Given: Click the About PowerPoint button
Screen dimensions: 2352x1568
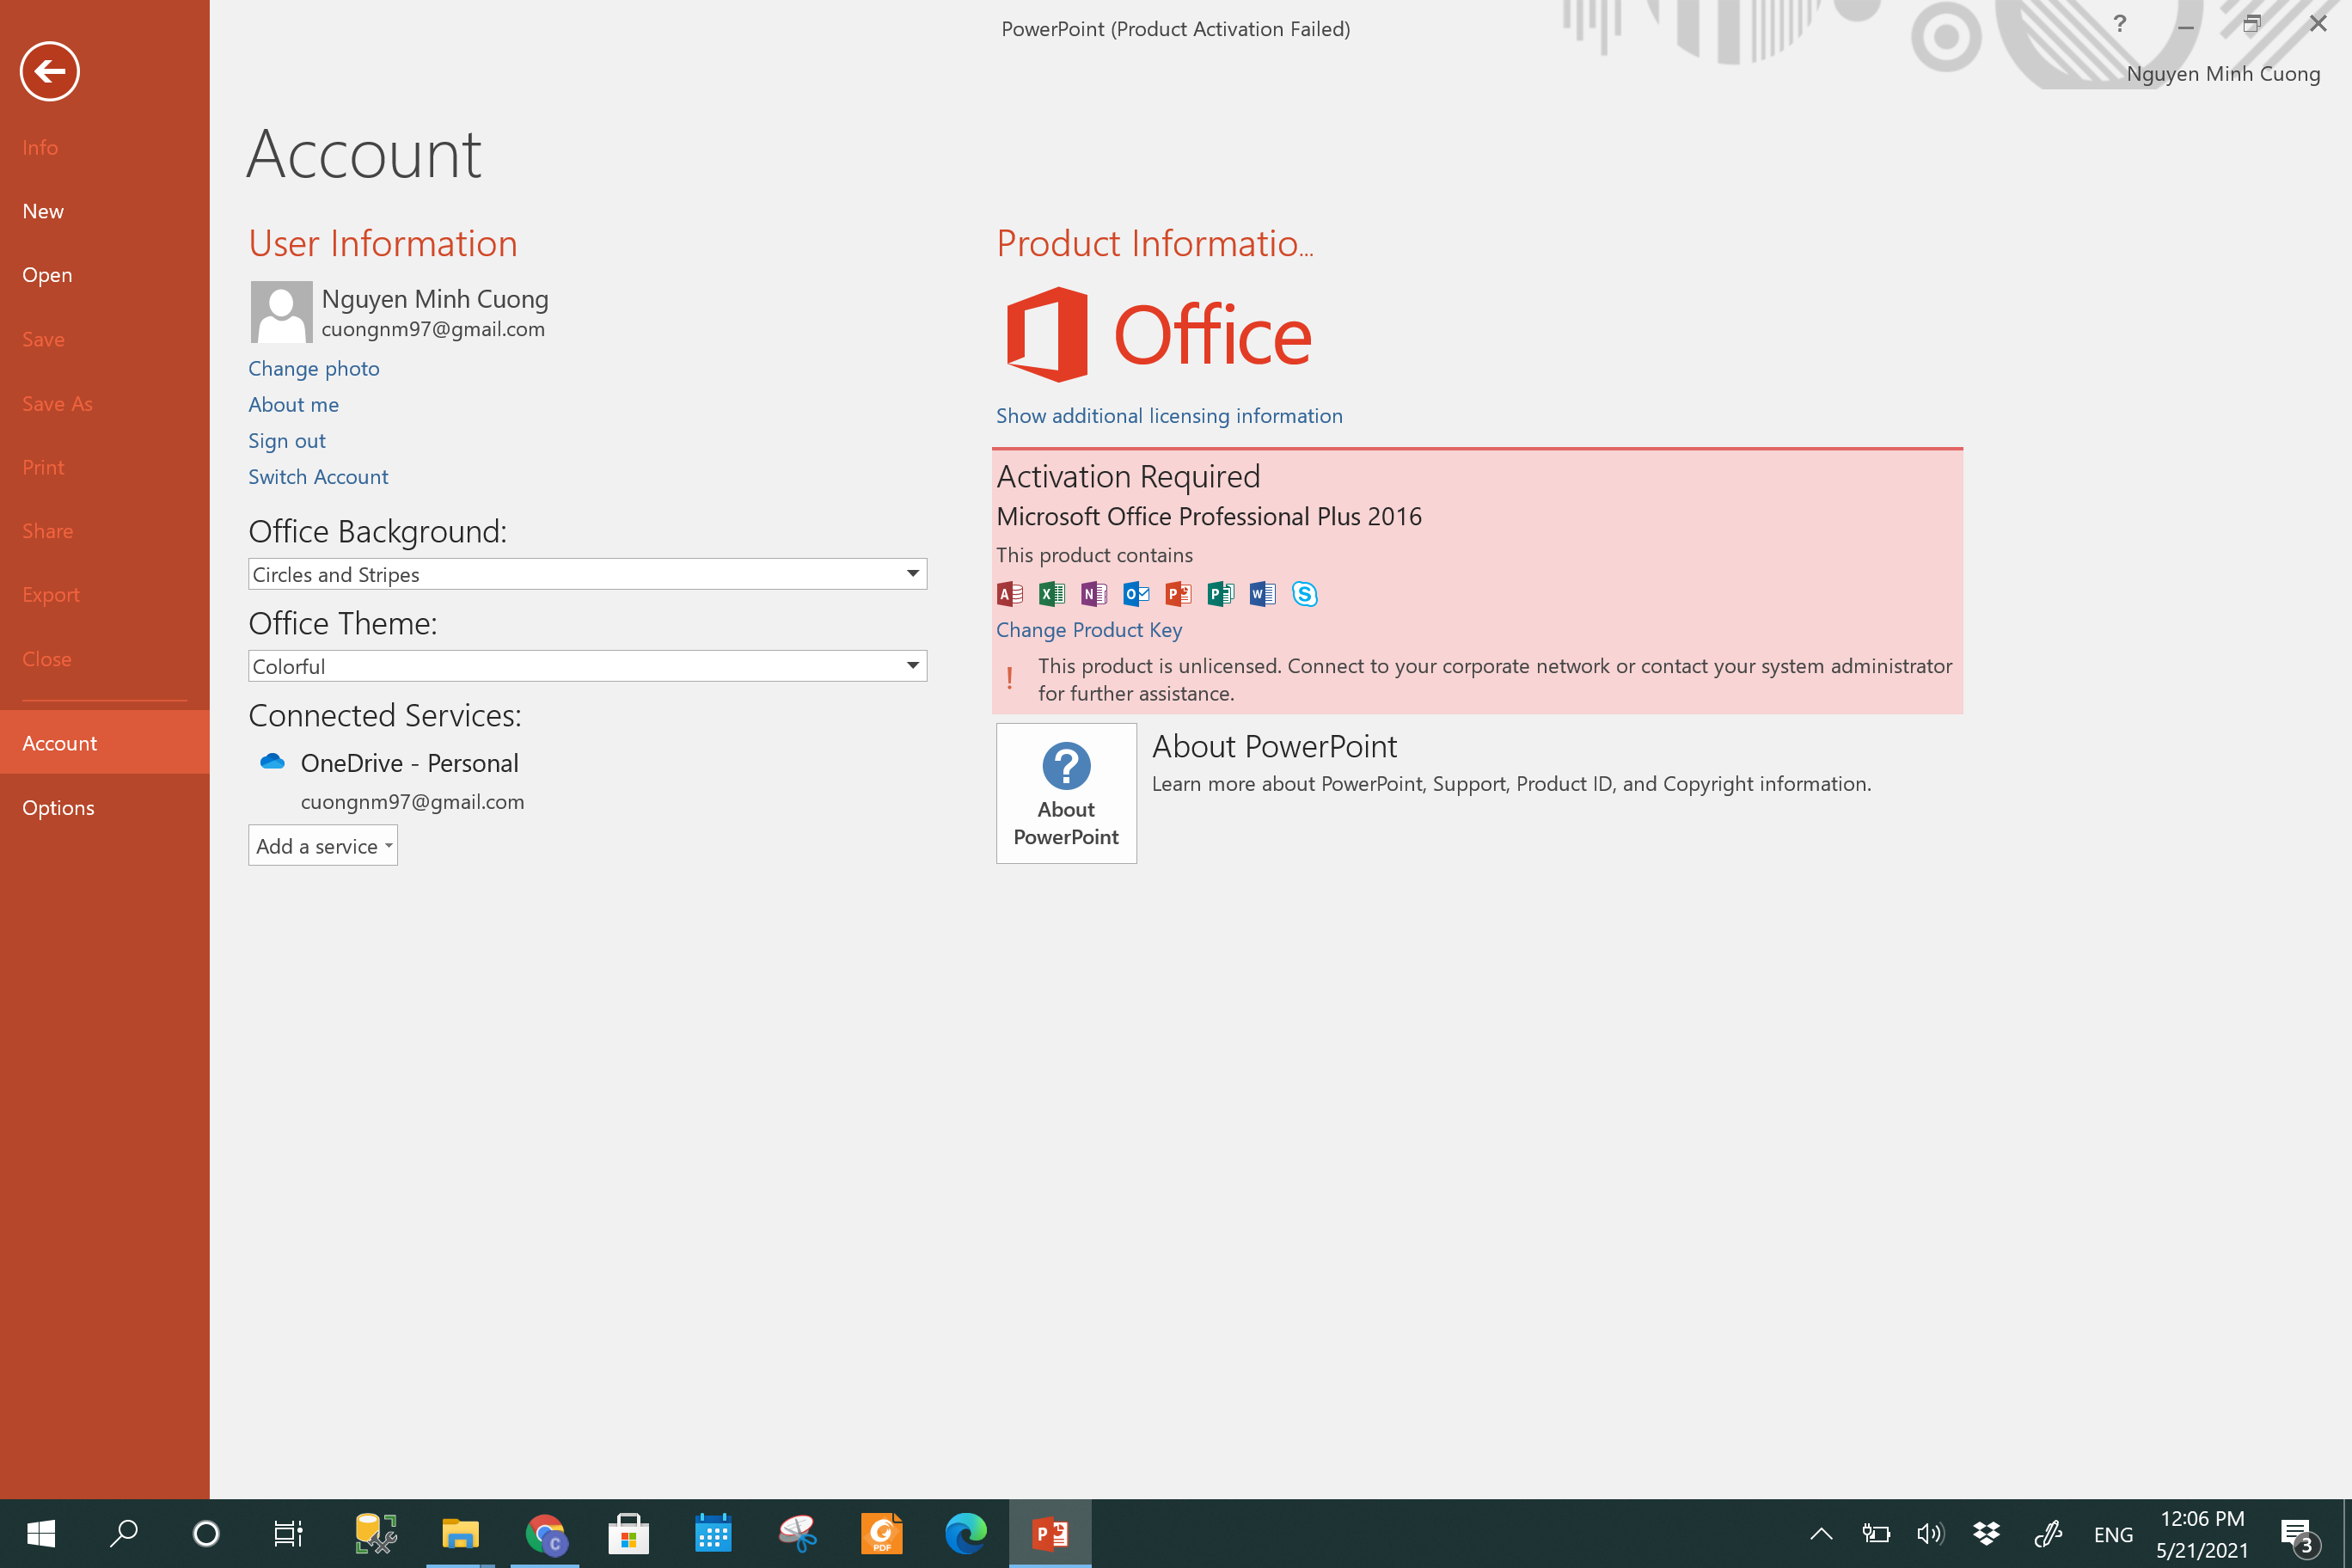Looking at the screenshot, I should tap(1066, 793).
